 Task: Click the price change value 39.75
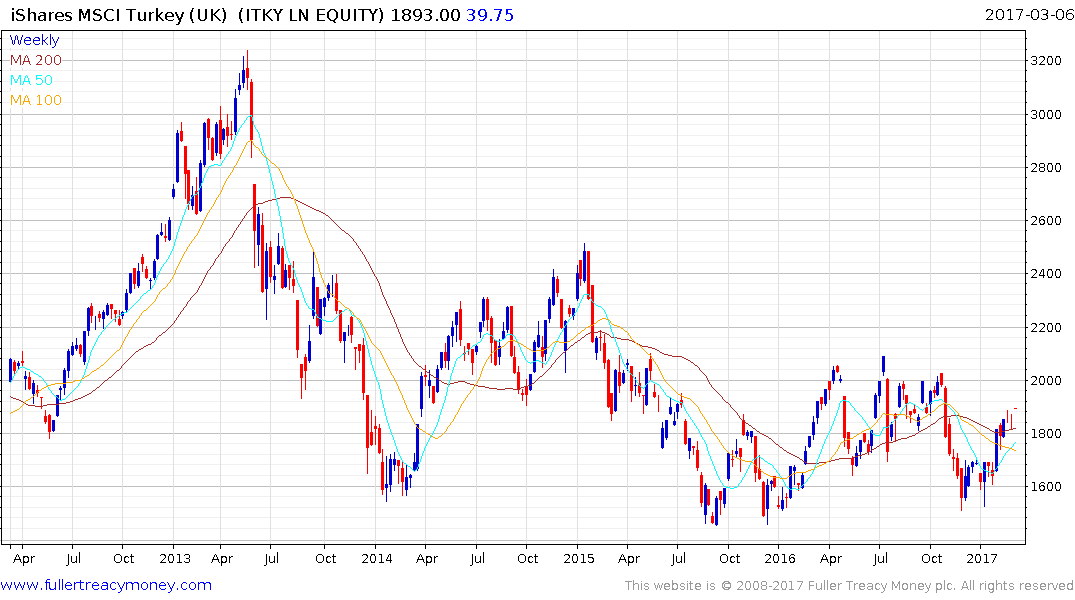click(x=490, y=15)
